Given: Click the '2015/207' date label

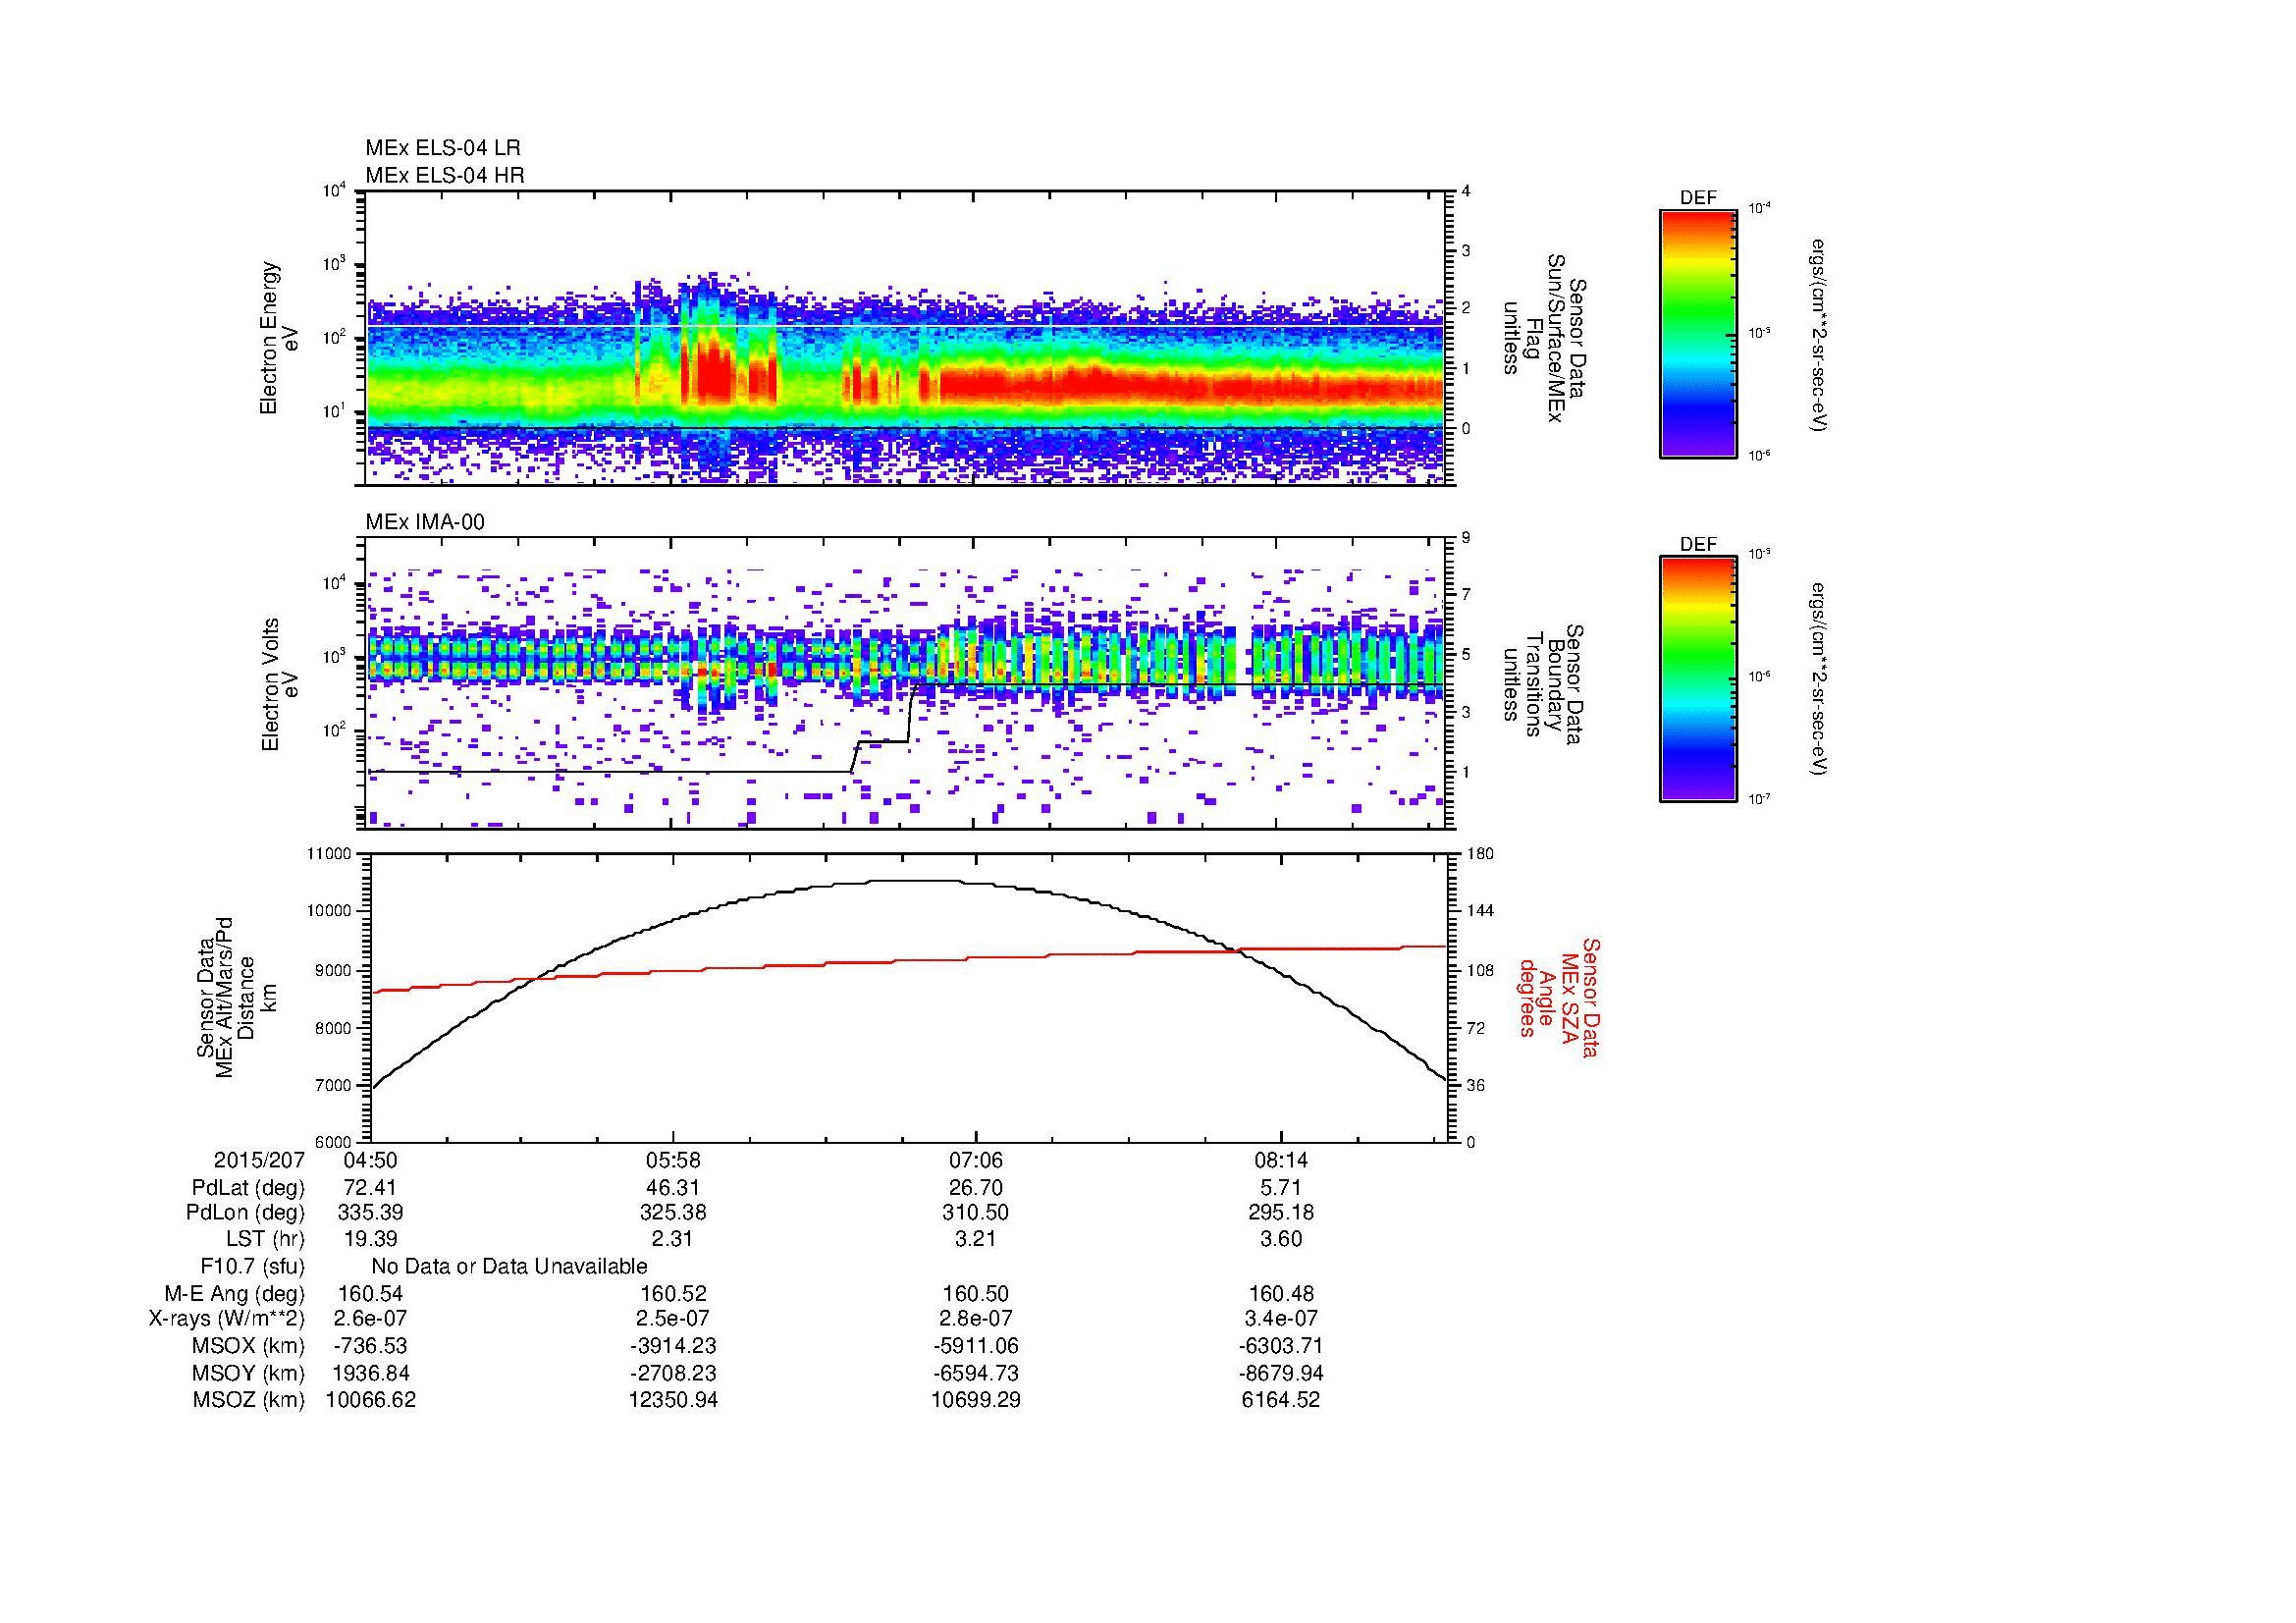Looking at the screenshot, I should pos(259,1161).
